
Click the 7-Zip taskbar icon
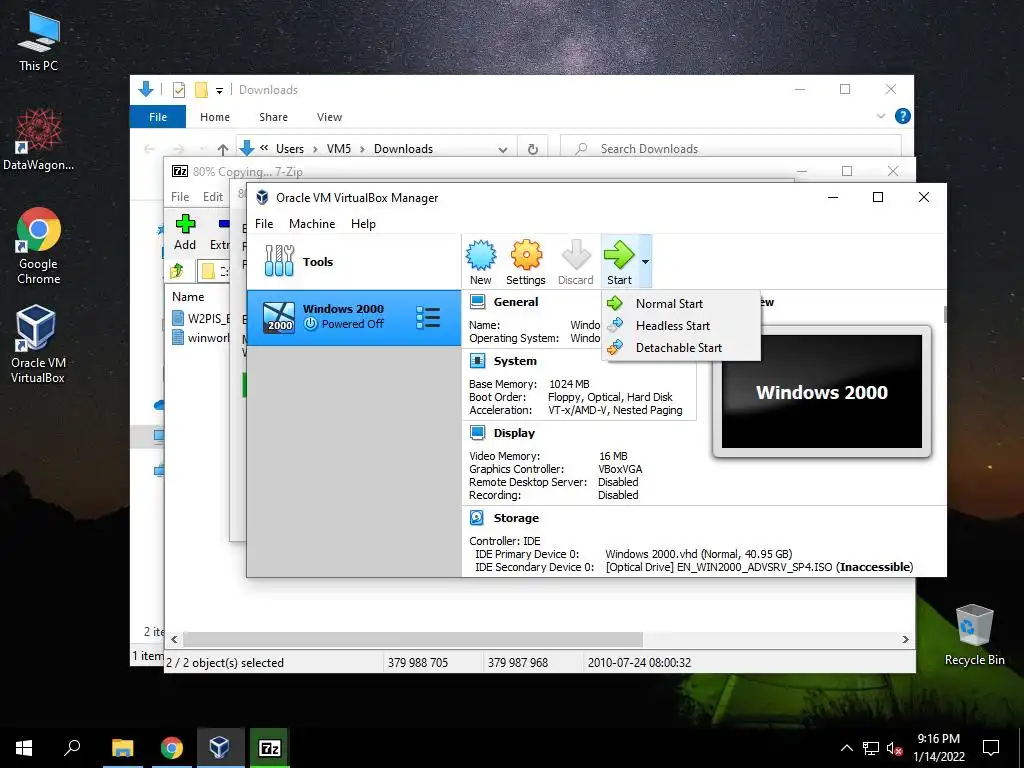coord(269,748)
